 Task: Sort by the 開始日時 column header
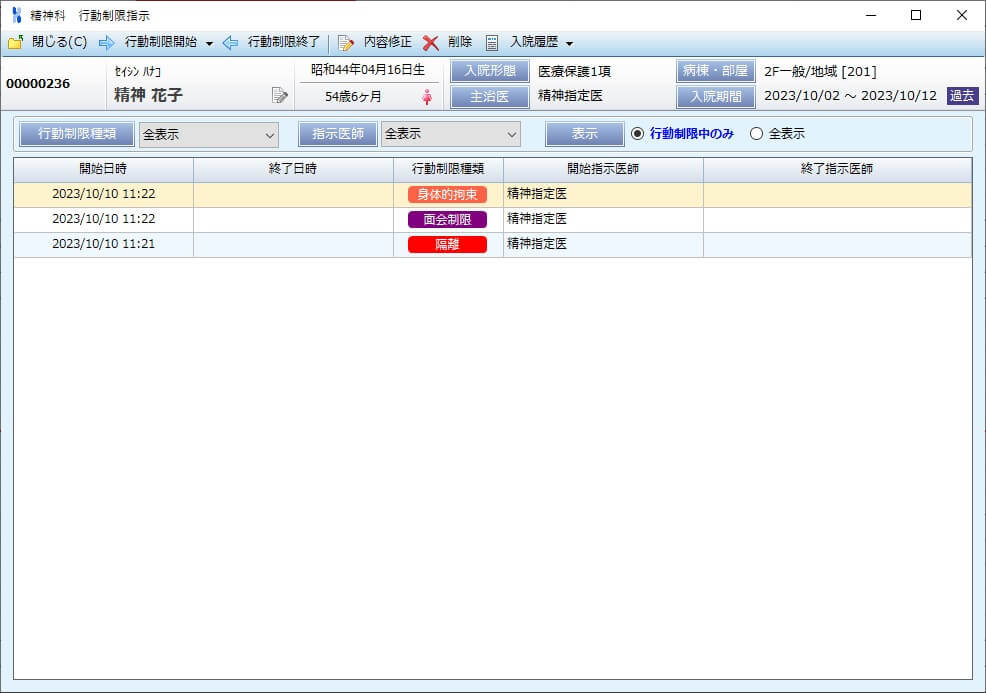[x=103, y=169]
